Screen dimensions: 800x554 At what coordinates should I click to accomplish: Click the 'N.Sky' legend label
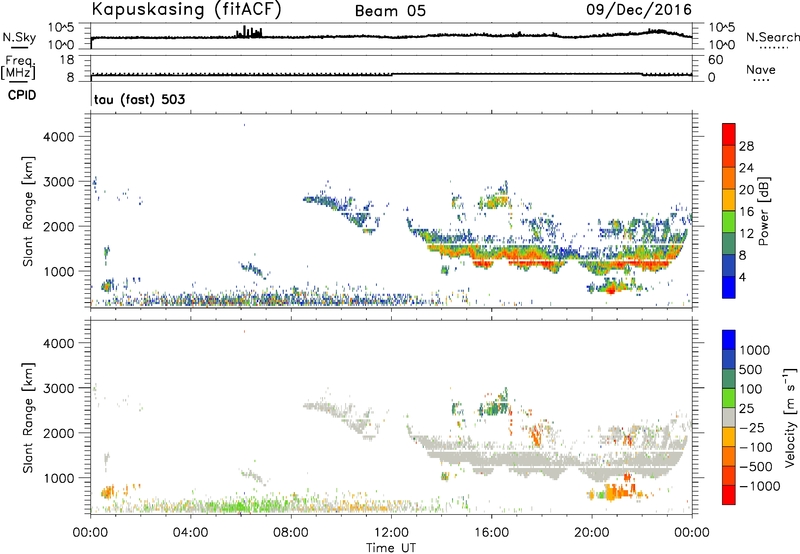(19, 37)
